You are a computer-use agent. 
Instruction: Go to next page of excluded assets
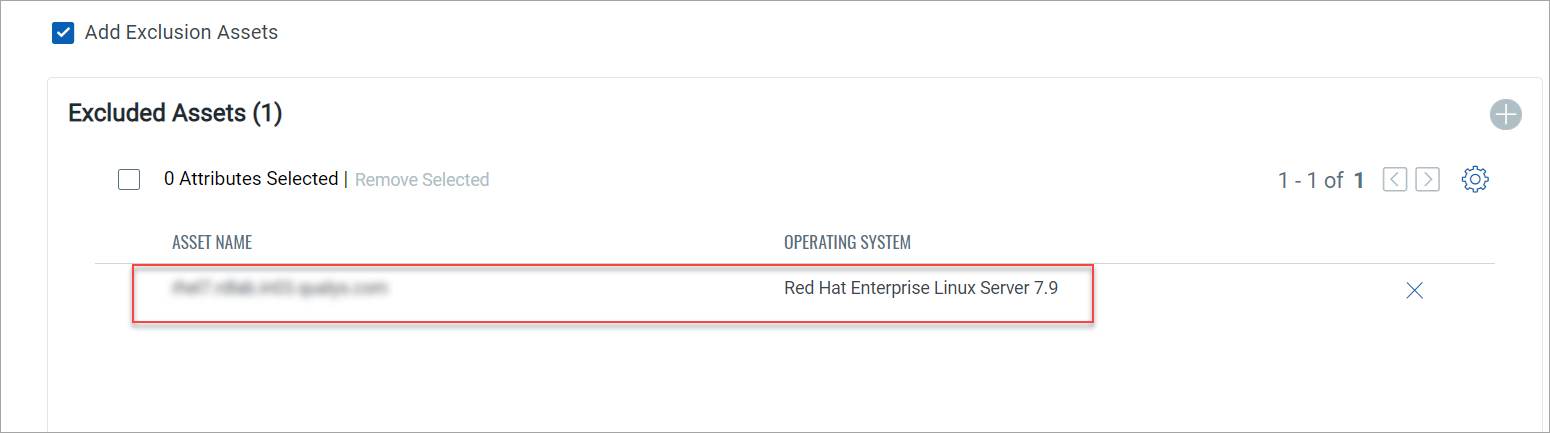coord(1428,180)
